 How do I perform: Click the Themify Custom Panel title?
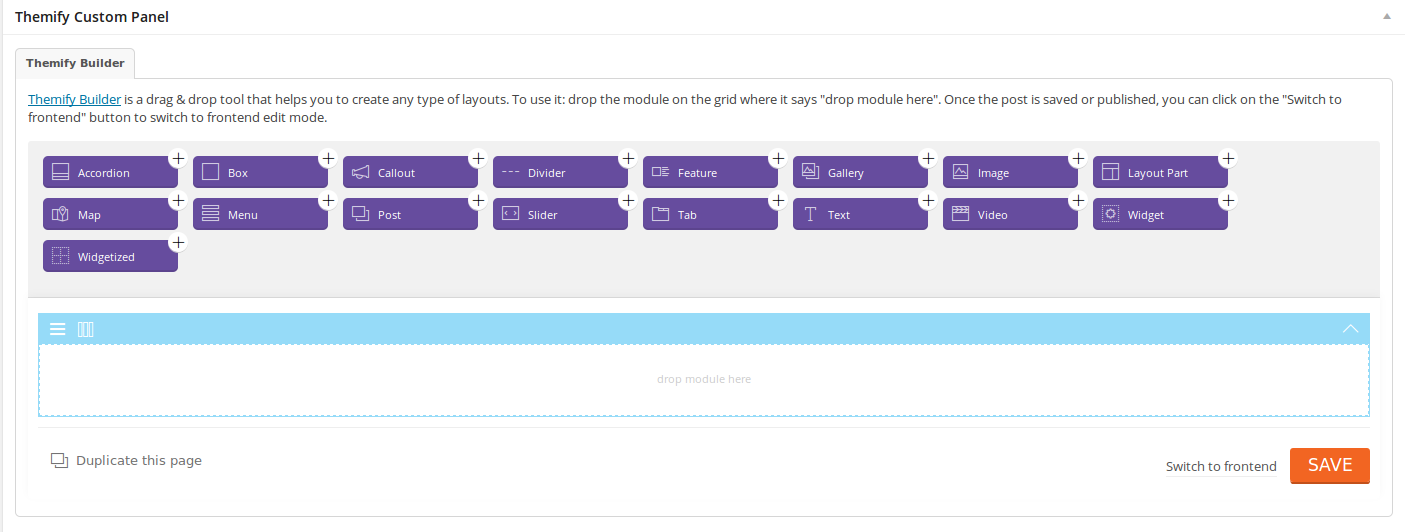coord(92,17)
